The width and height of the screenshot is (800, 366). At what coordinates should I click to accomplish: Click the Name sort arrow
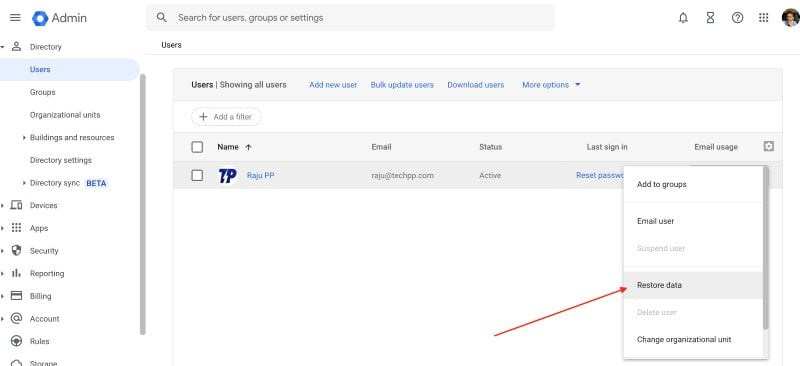(248, 147)
